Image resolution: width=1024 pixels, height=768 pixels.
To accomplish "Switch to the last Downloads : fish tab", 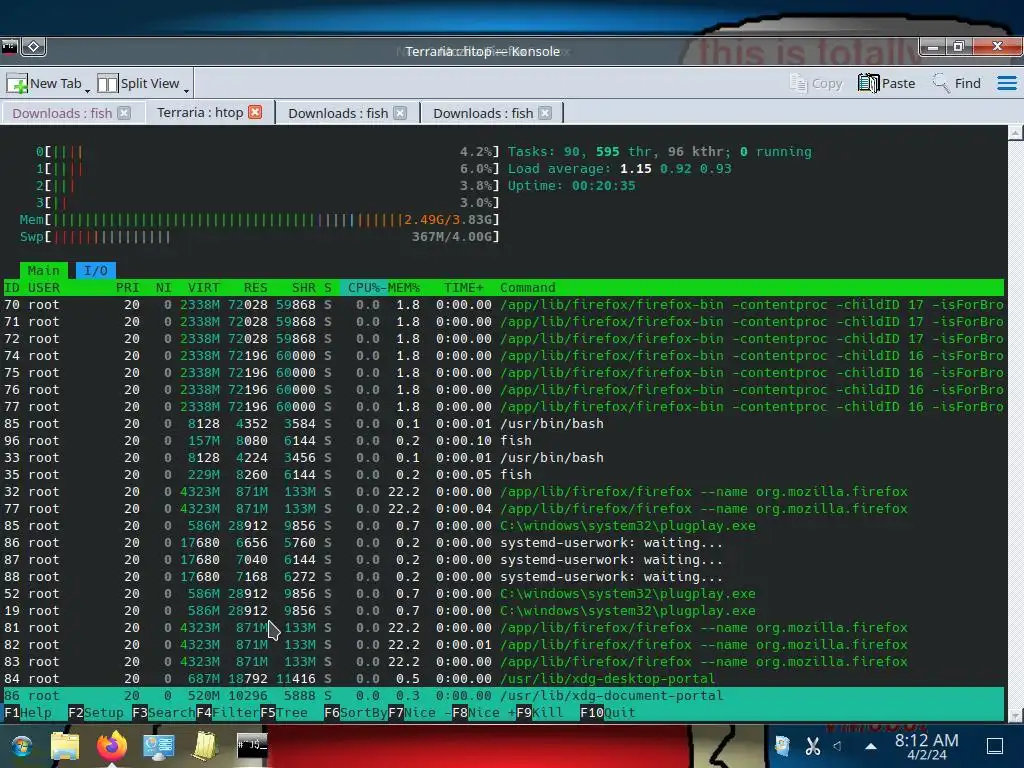I will pos(483,114).
